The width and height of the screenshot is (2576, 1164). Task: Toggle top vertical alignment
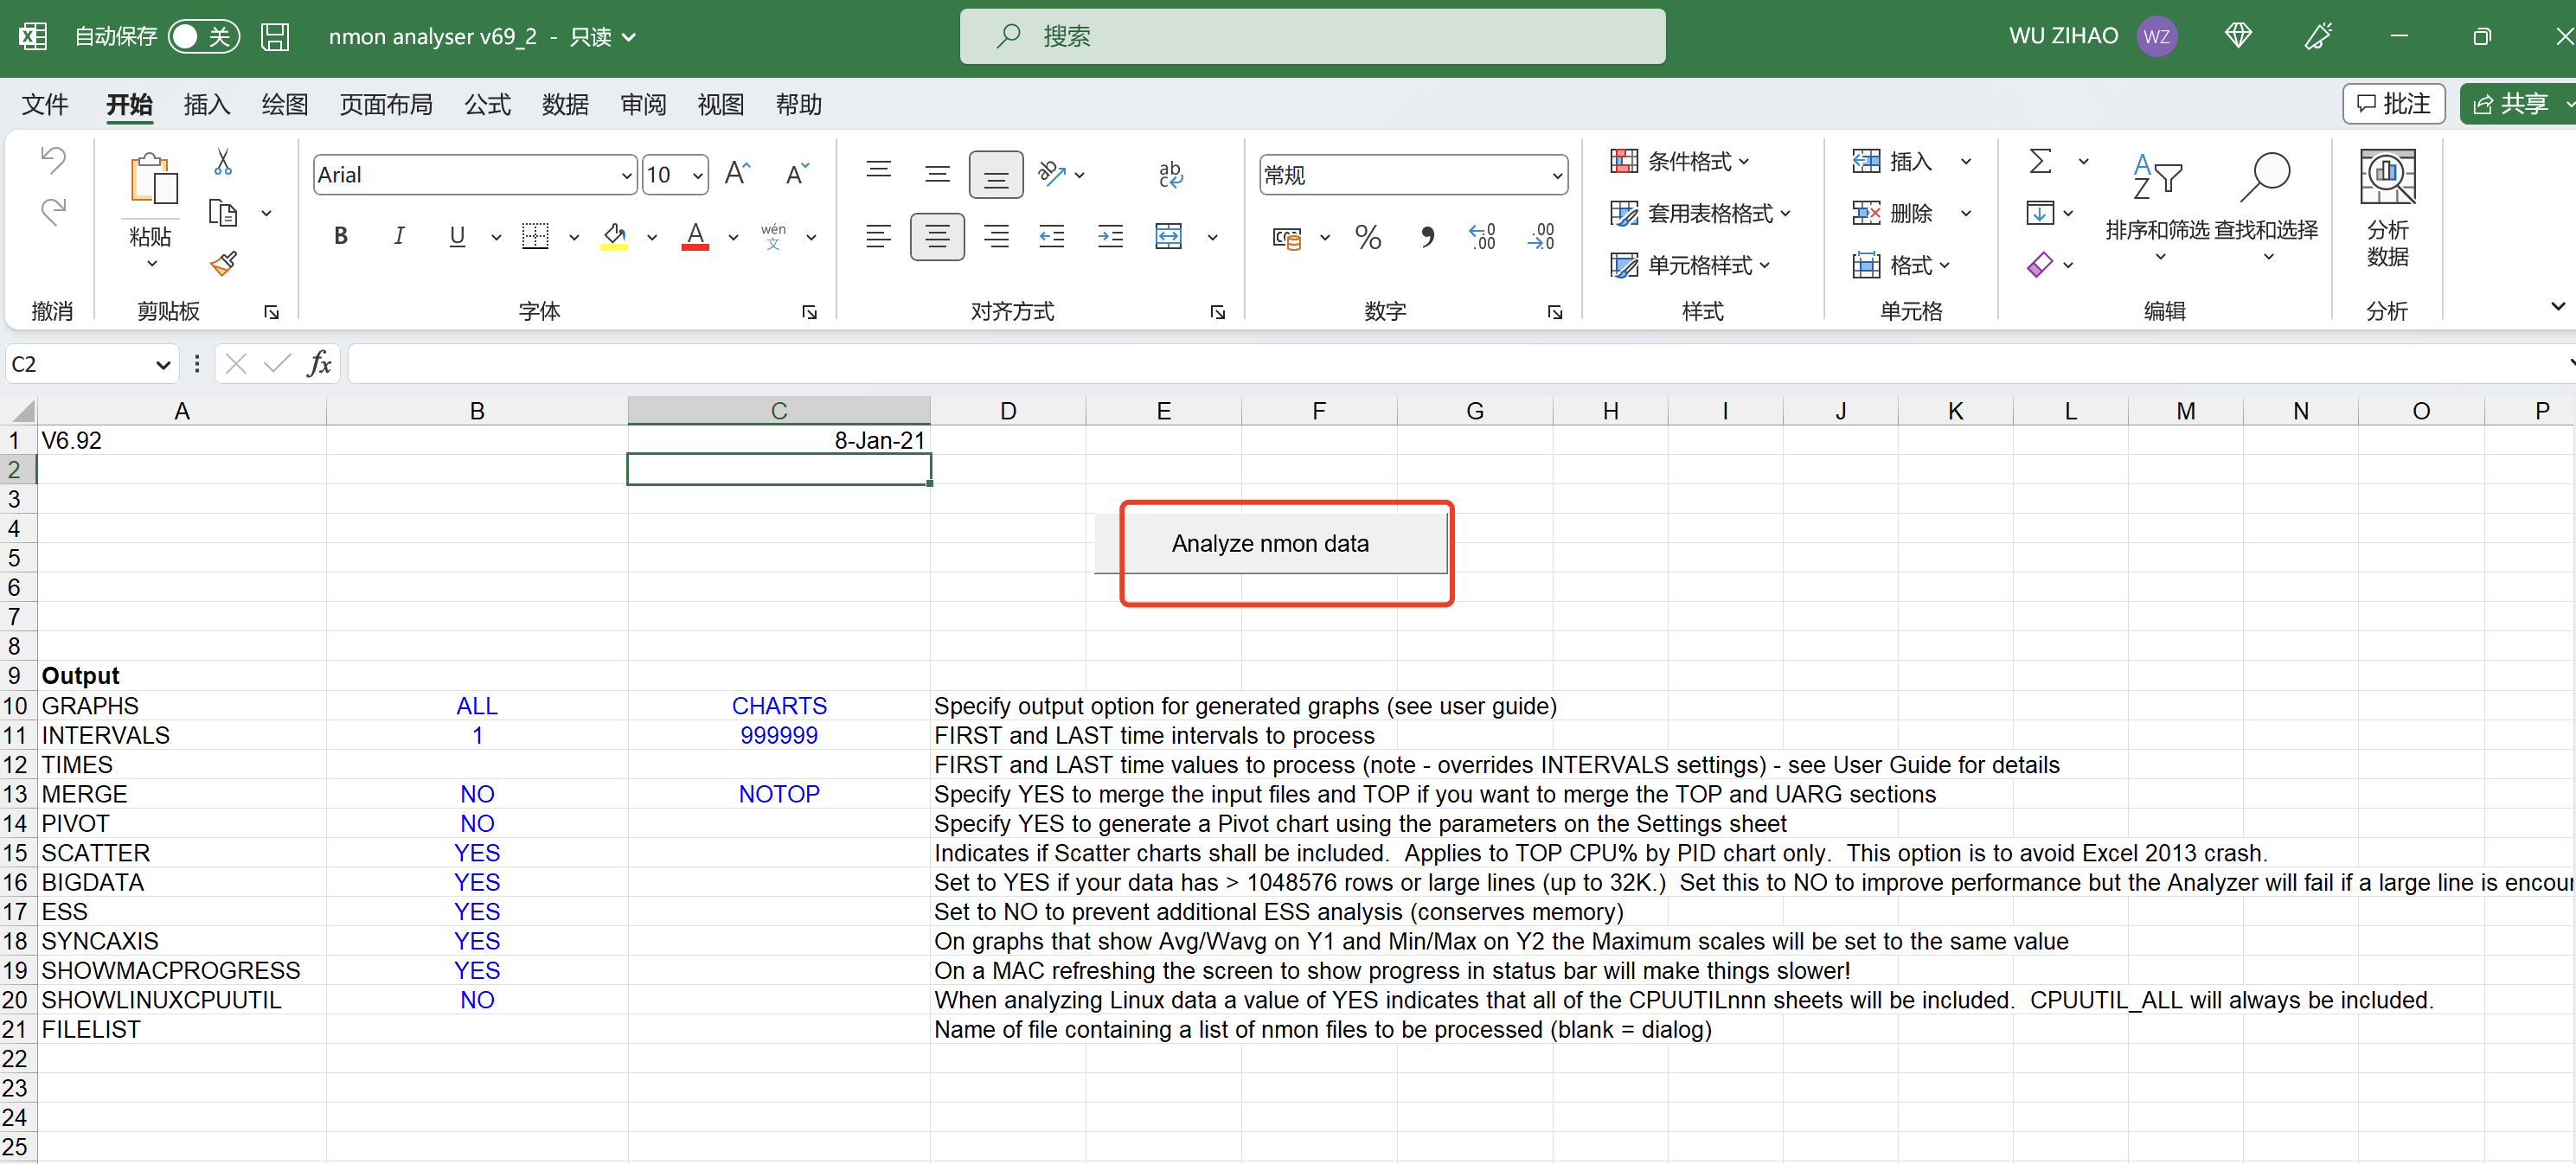pyautogui.click(x=878, y=174)
